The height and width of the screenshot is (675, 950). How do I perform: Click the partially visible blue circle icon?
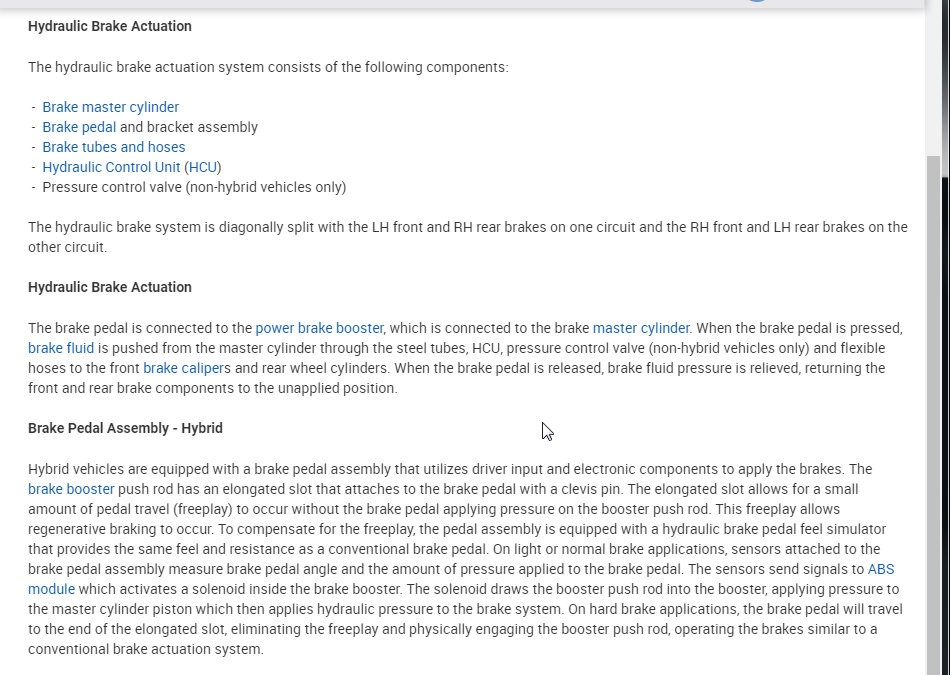(756, 1)
